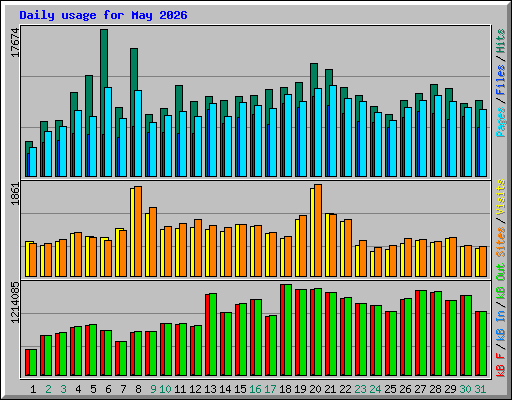Click day label 23 on x-axis
Viewport: 512px width, 400px height.
click(x=360, y=389)
